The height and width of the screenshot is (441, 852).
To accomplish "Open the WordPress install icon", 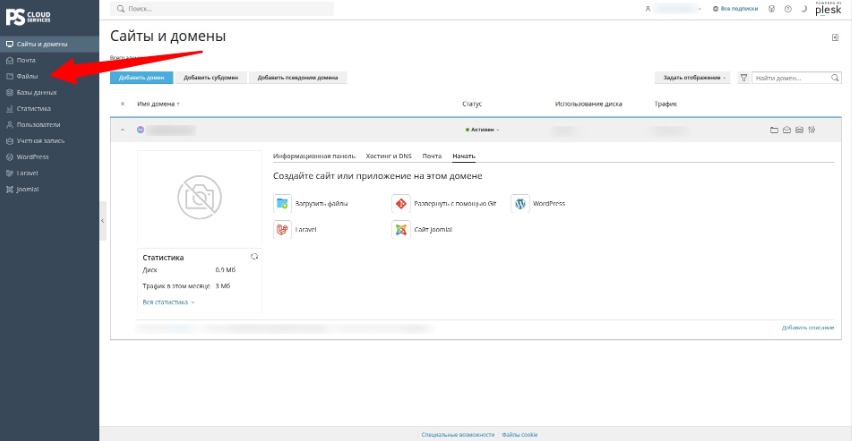I will point(520,204).
